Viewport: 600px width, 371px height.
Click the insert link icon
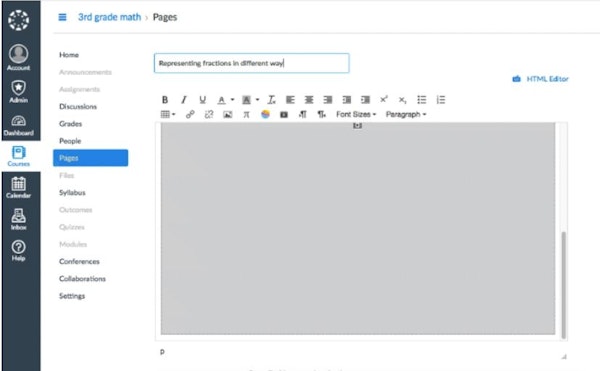[x=190, y=114]
